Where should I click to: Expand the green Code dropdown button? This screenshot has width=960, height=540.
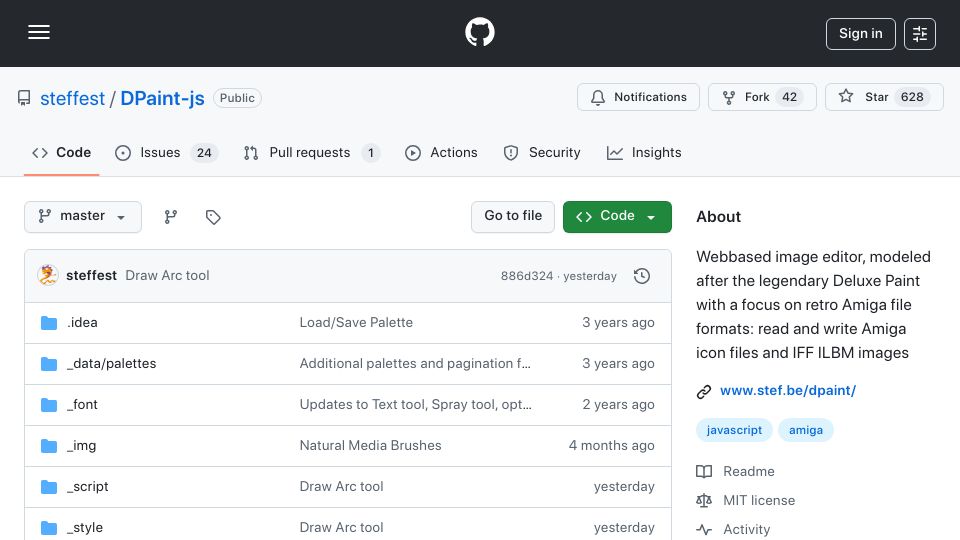pyautogui.click(x=617, y=217)
